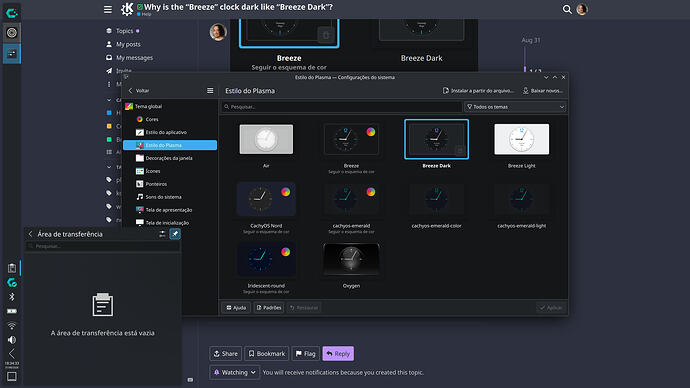
Task: Reply to the forum topic
Action: click(x=338, y=354)
